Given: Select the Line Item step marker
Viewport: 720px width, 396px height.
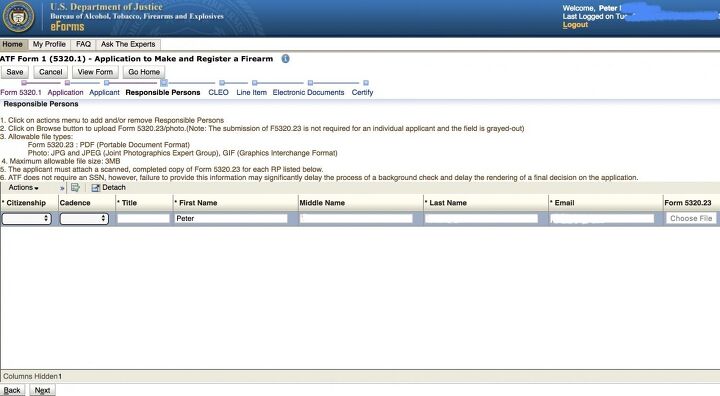Looking at the screenshot, I should point(254,83).
